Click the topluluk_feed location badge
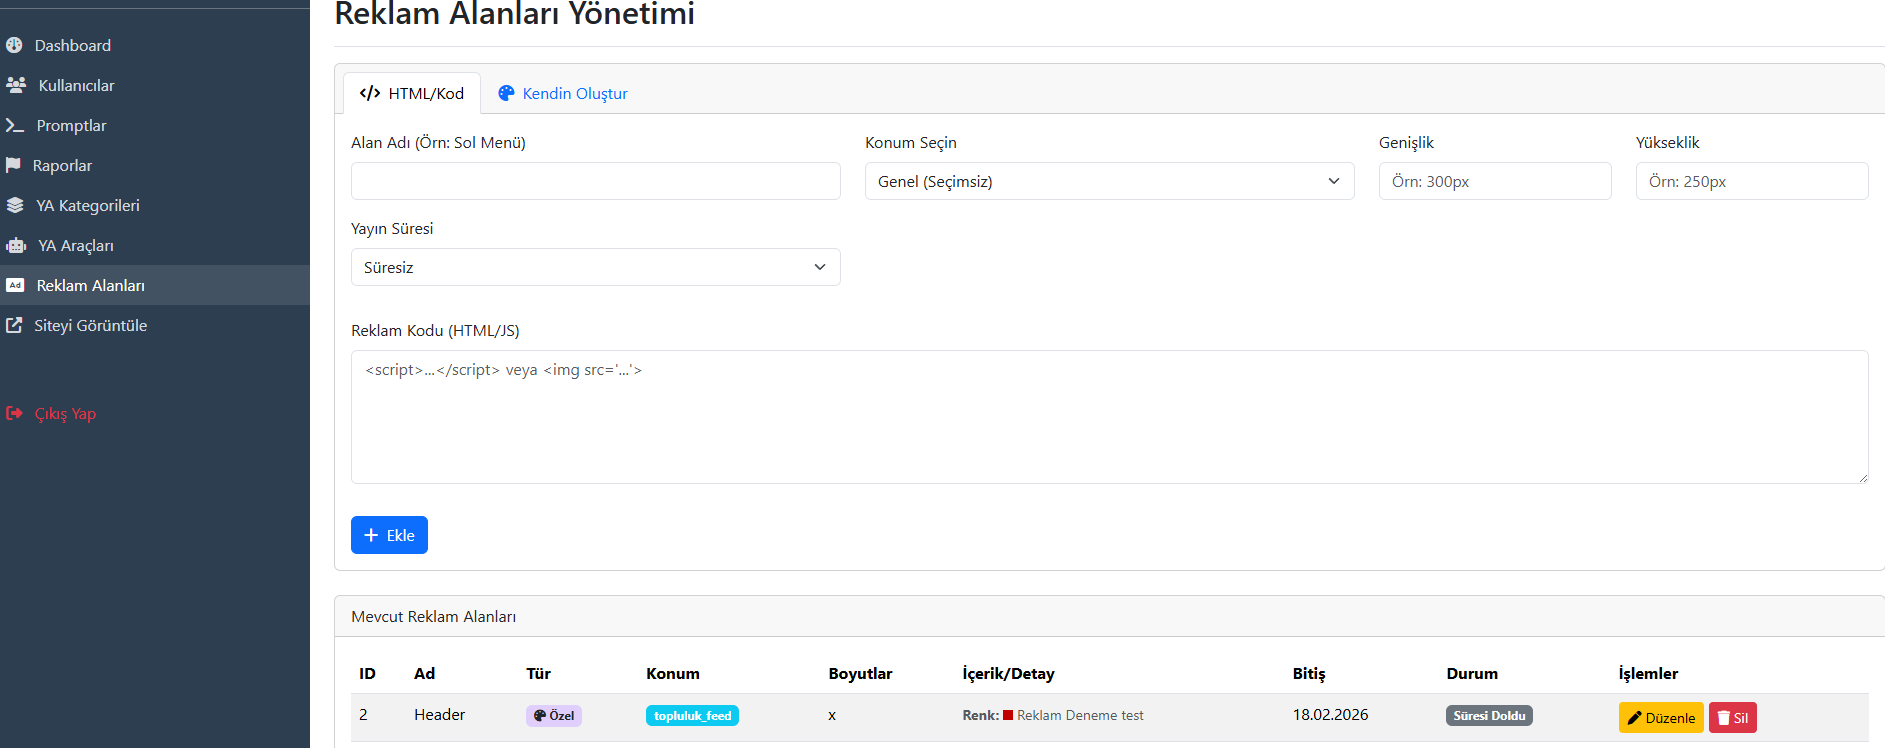Image resolution: width=1885 pixels, height=748 pixels. (x=692, y=716)
